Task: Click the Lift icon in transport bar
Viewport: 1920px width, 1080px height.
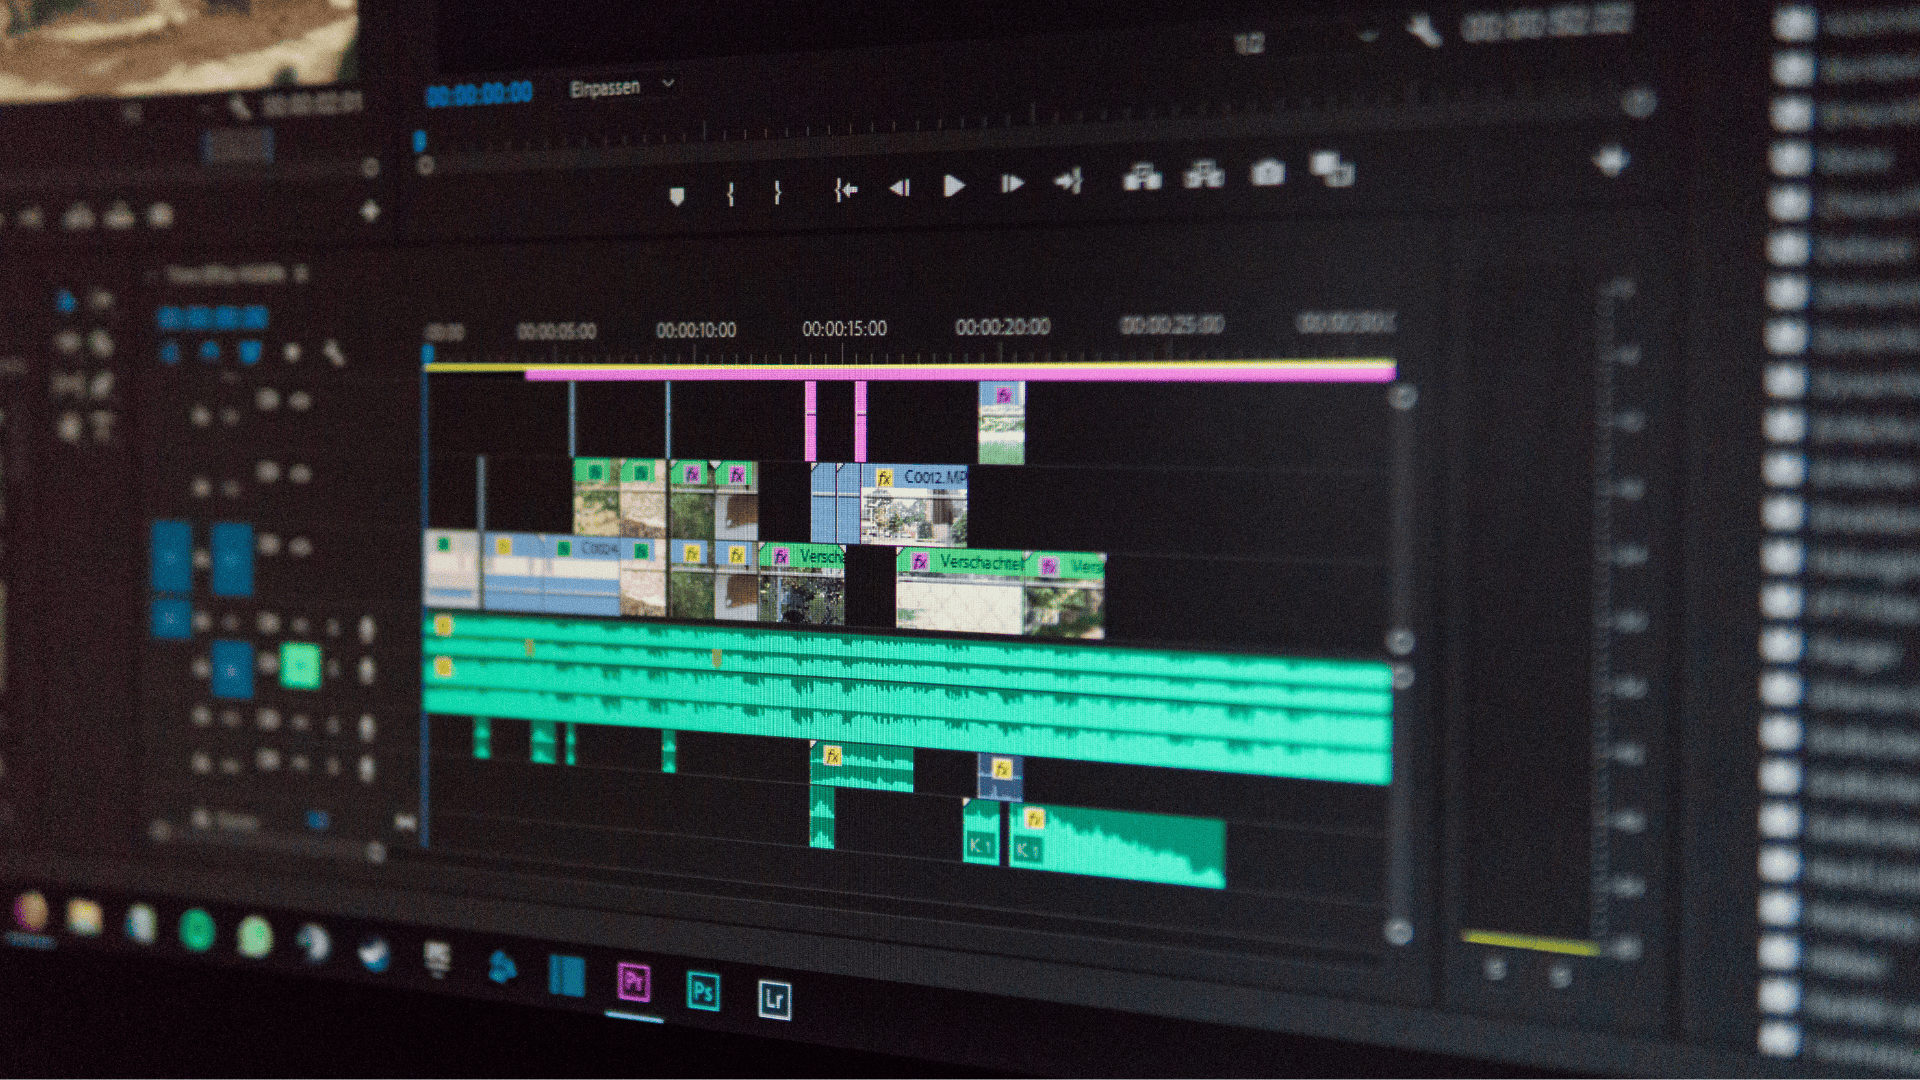Action: point(1141,178)
